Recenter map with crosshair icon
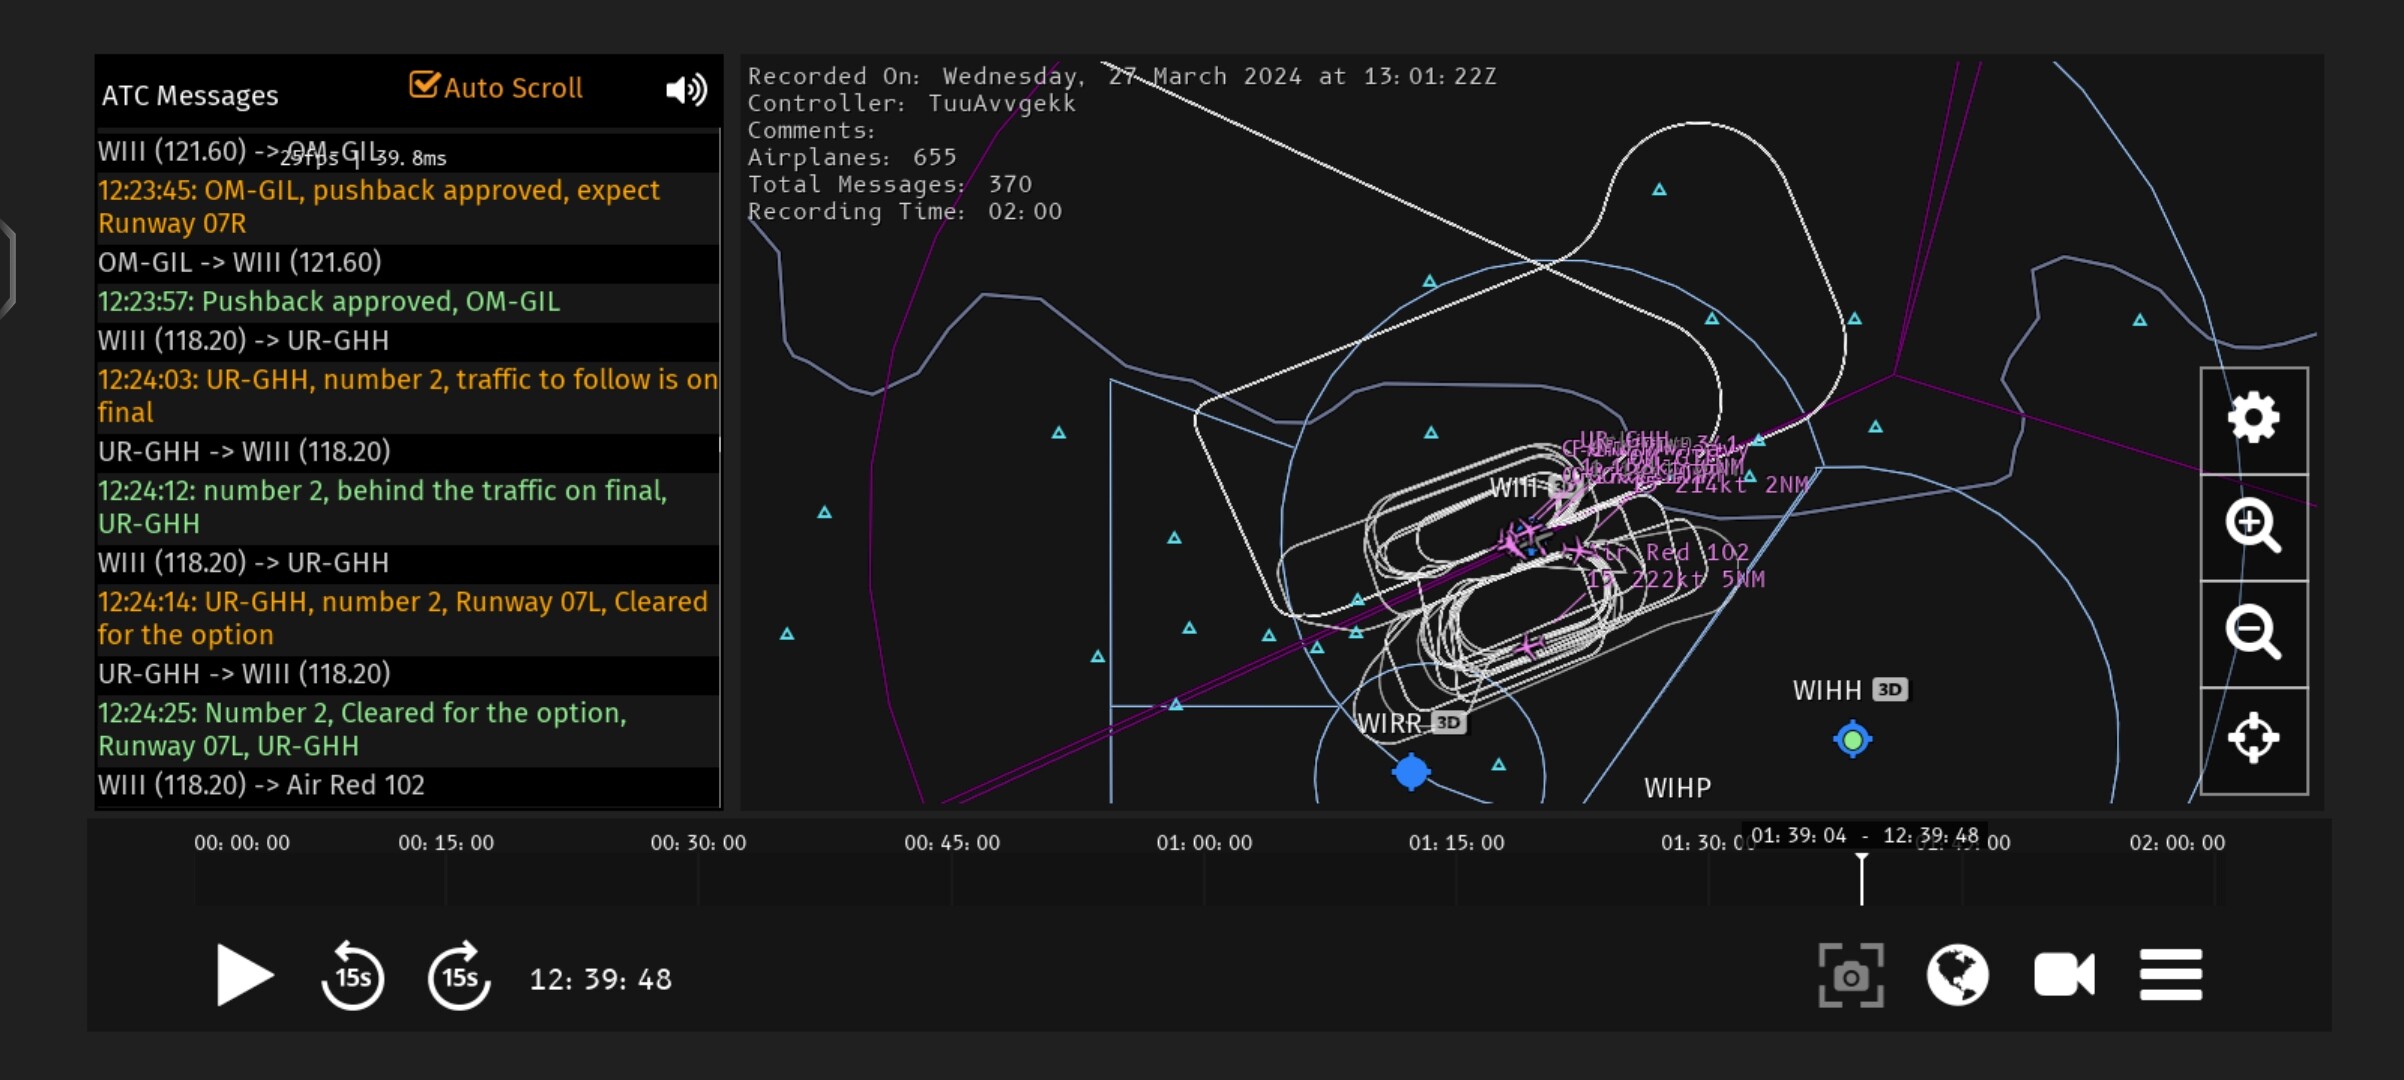 click(x=2253, y=739)
